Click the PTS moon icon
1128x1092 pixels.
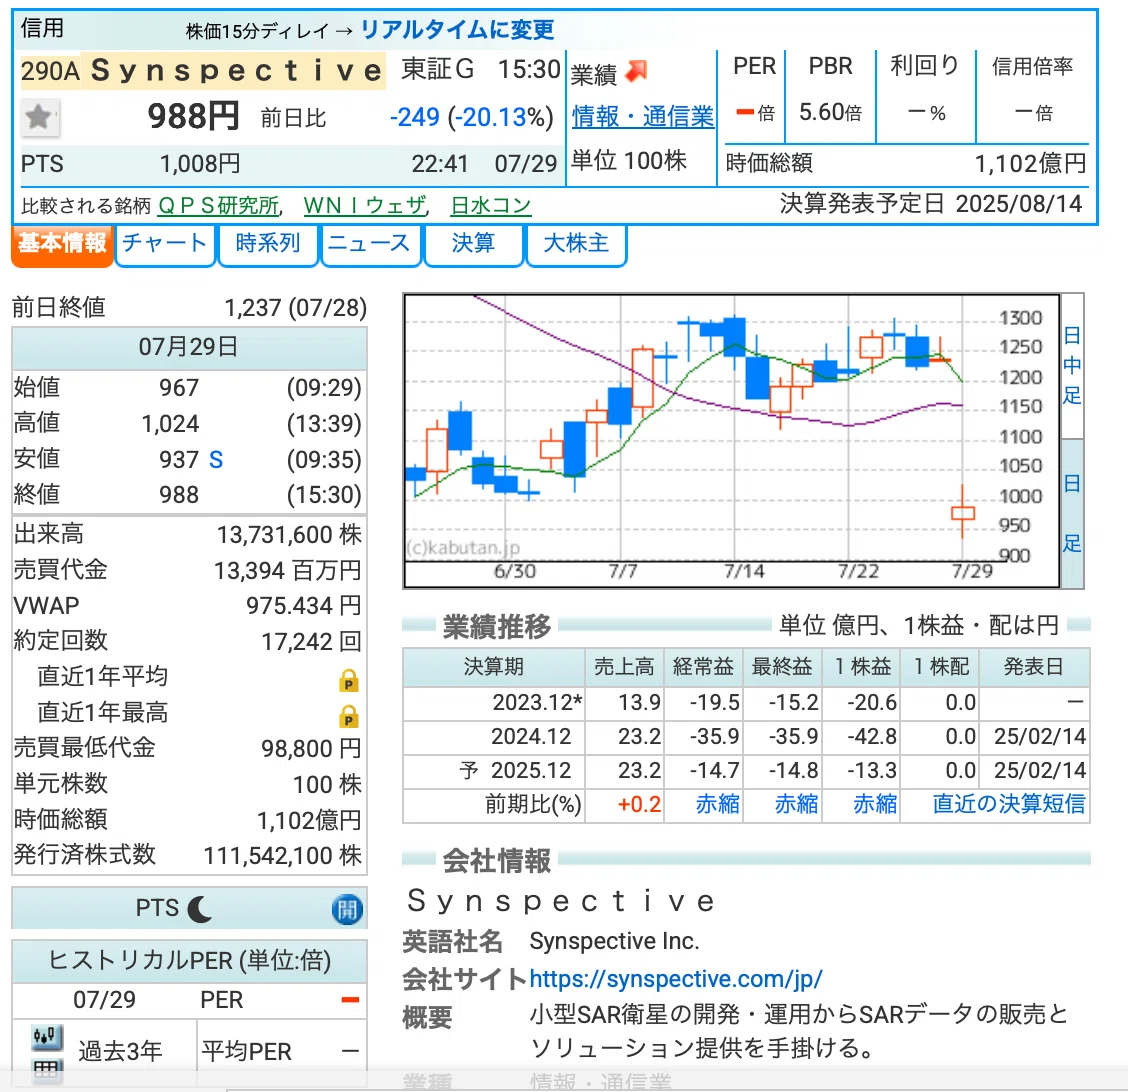click(x=199, y=909)
